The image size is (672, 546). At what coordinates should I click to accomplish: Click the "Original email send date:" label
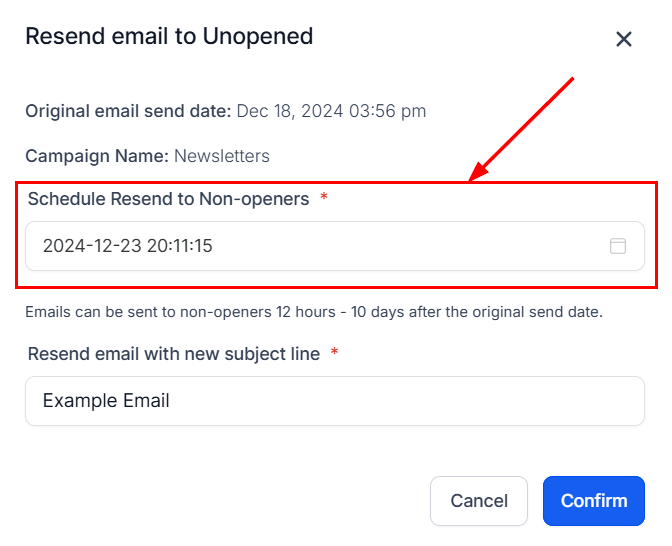[128, 111]
